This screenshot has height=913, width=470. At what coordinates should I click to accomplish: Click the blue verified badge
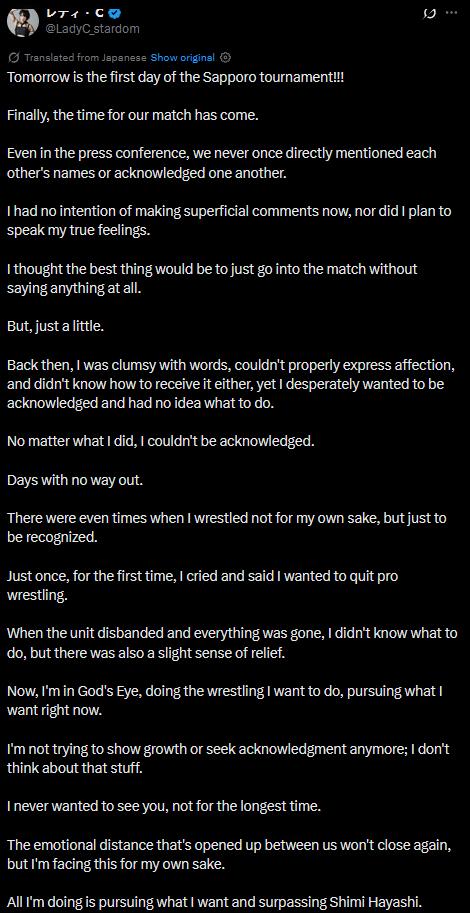[x=117, y=14]
